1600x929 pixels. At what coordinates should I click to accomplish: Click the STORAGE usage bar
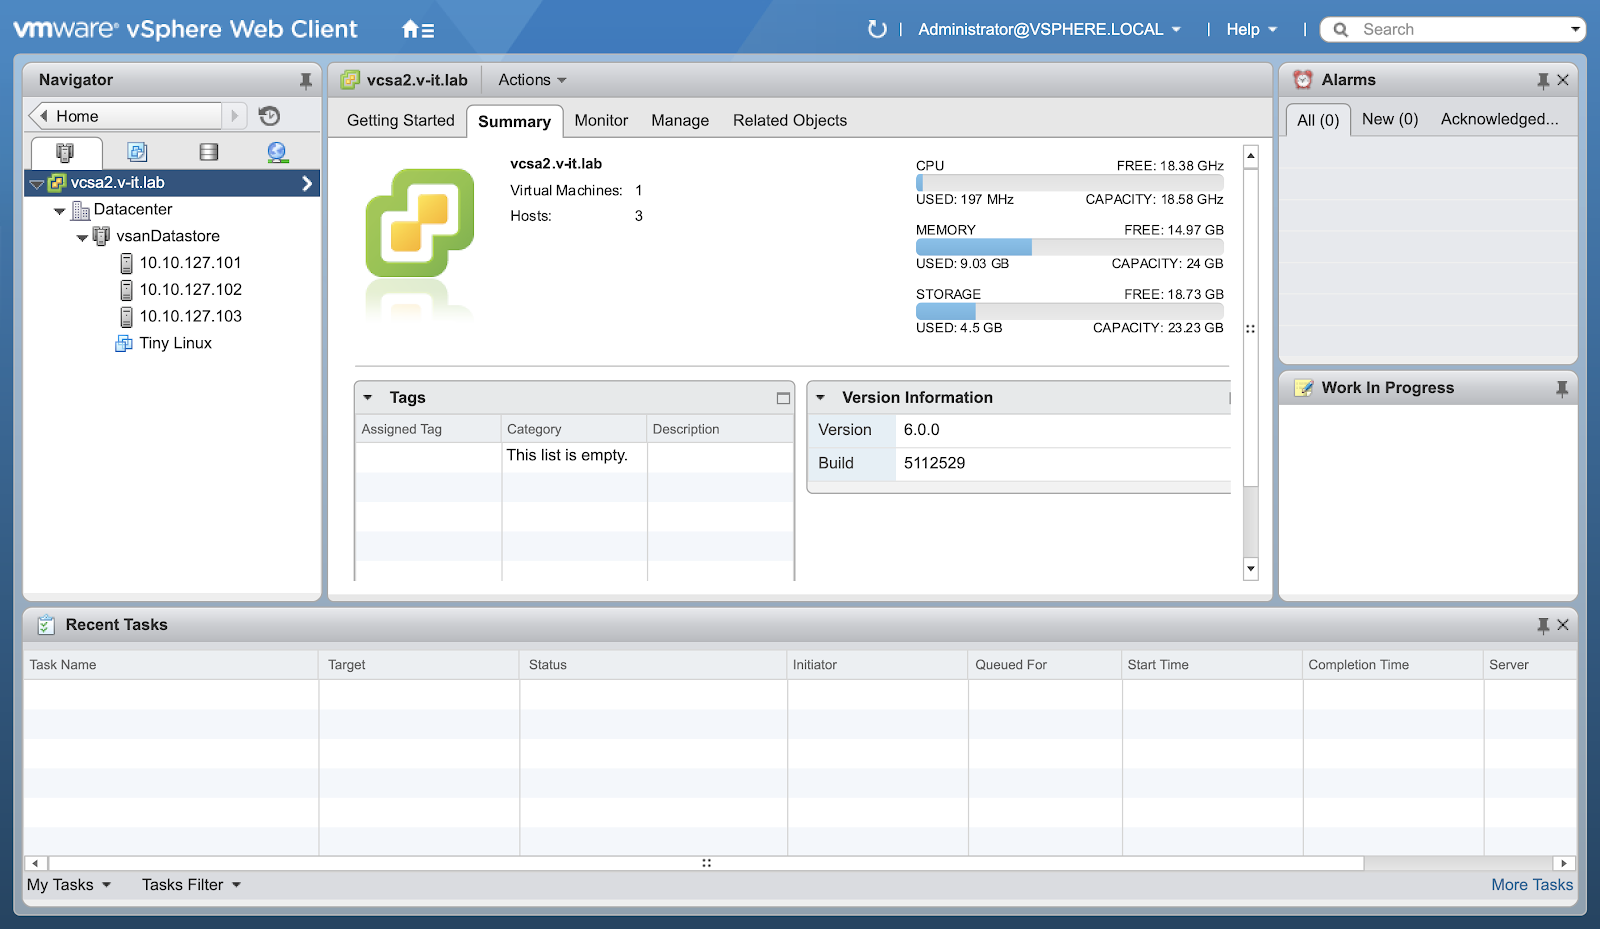point(1069,312)
